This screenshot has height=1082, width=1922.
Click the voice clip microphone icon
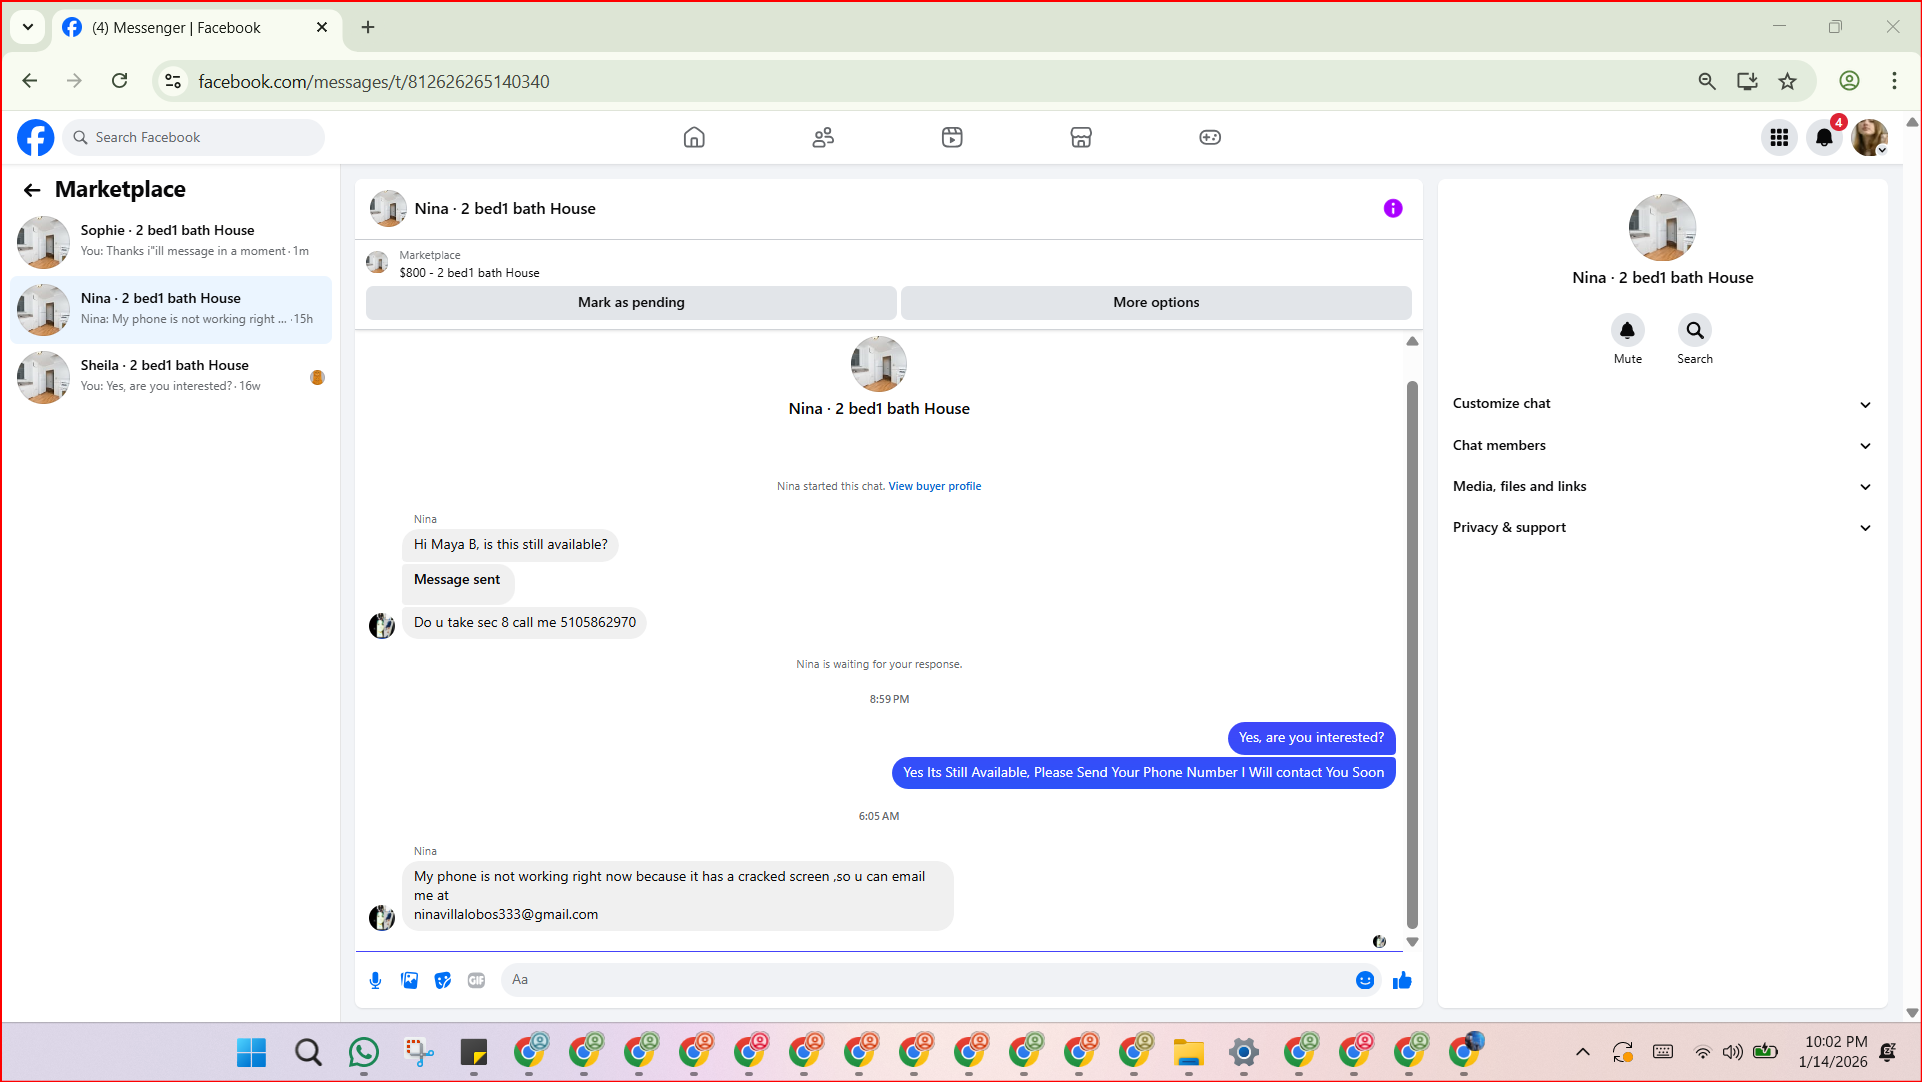click(375, 980)
